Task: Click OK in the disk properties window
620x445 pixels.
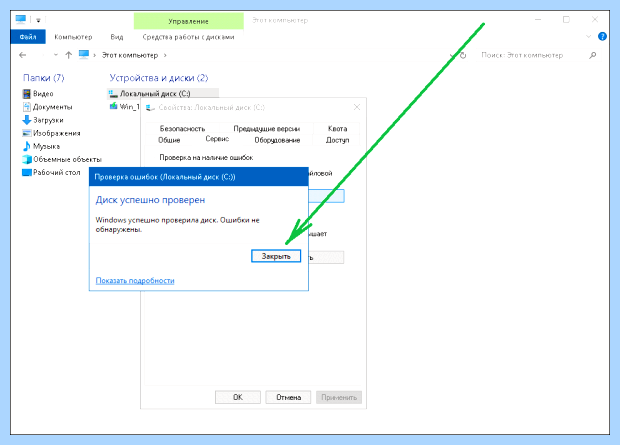Action: click(x=238, y=397)
